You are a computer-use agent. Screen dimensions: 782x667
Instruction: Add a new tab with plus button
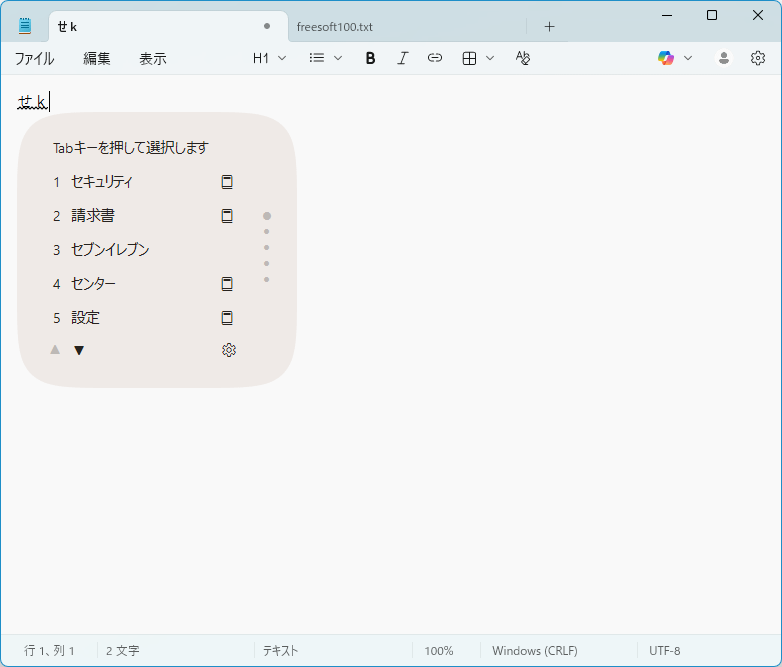549,26
